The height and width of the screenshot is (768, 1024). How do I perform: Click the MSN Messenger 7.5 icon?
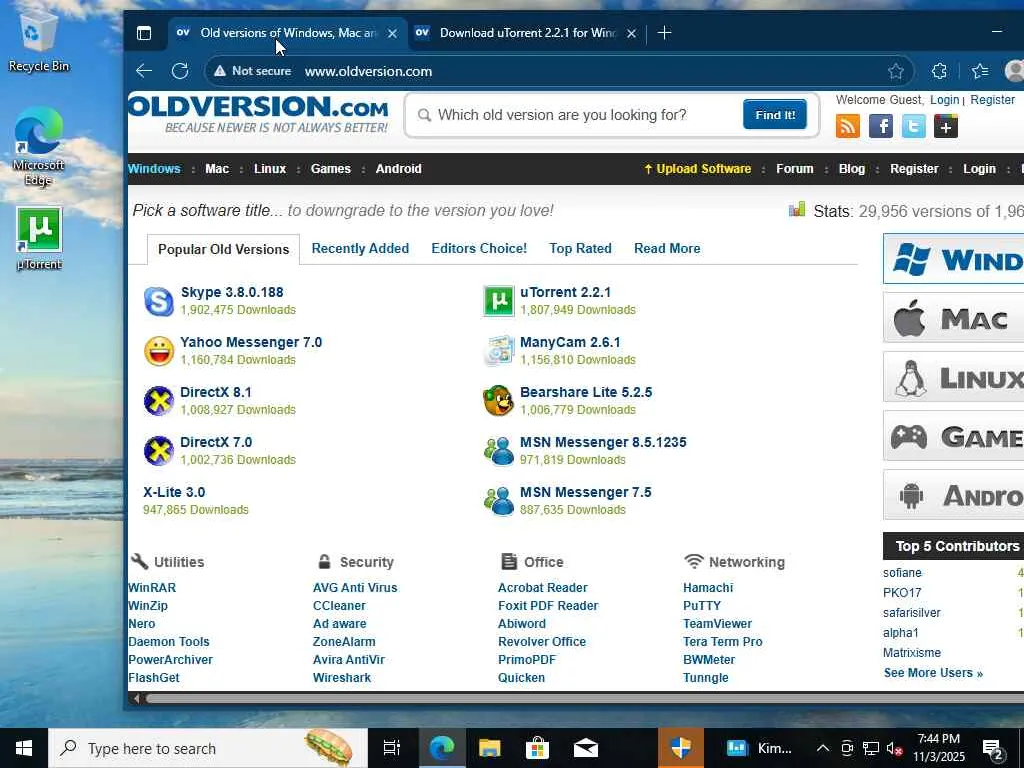[x=498, y=501]
